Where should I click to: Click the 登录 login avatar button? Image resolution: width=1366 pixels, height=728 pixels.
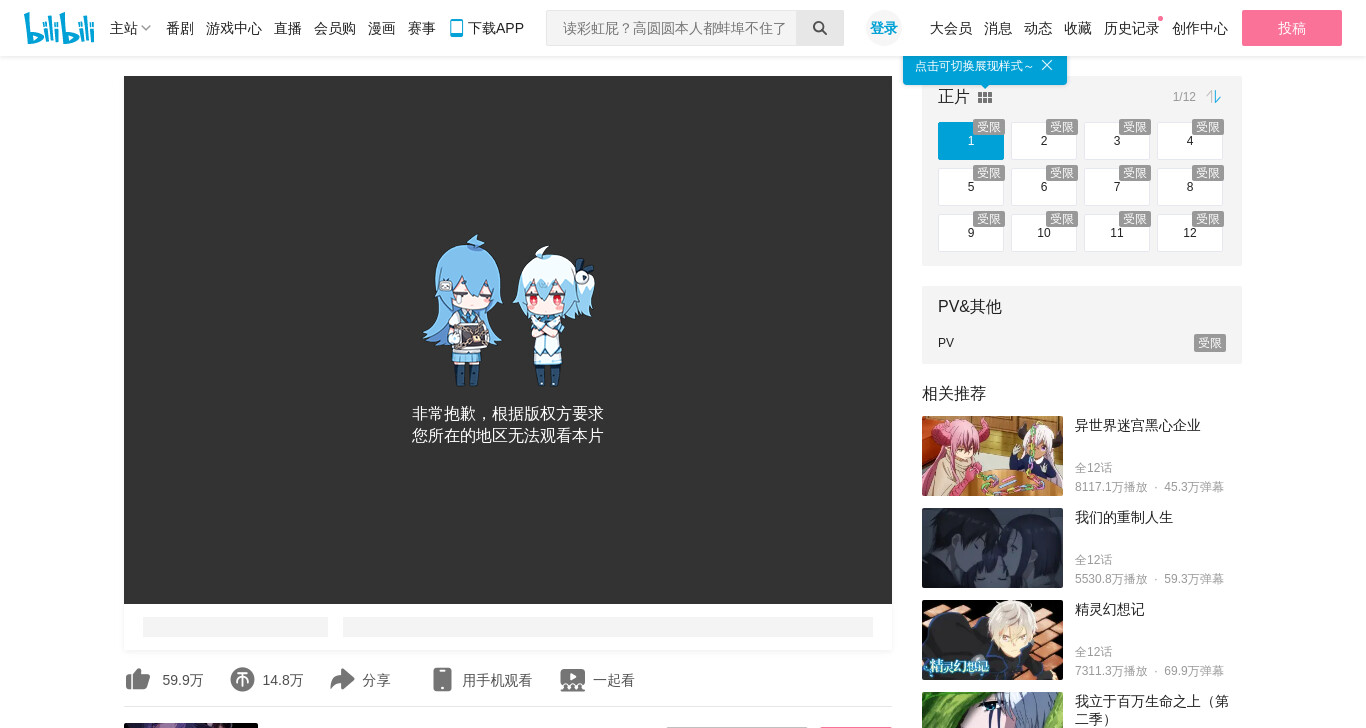point(884,28)
